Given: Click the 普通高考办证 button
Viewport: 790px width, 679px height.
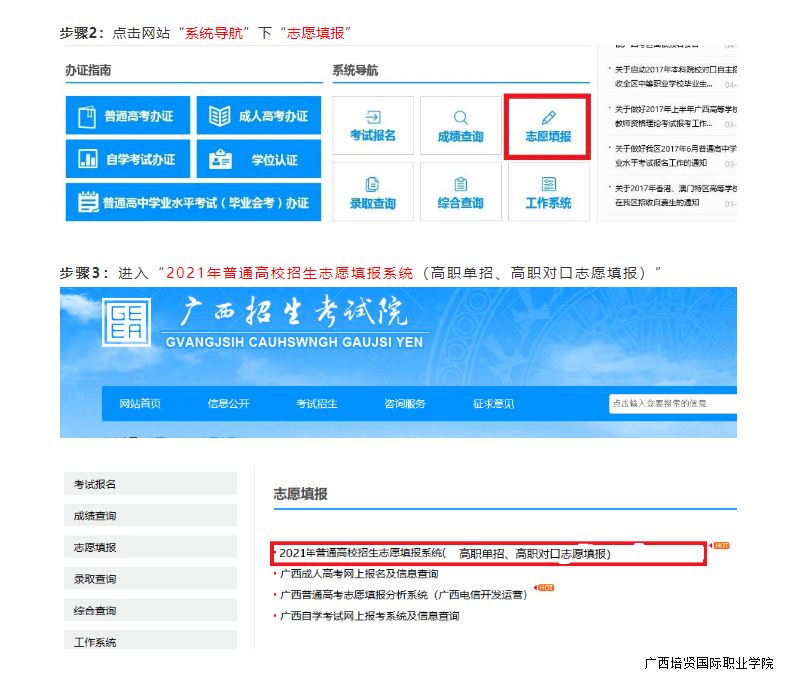Looking at the screenshot, I should [x=127, y=116].
